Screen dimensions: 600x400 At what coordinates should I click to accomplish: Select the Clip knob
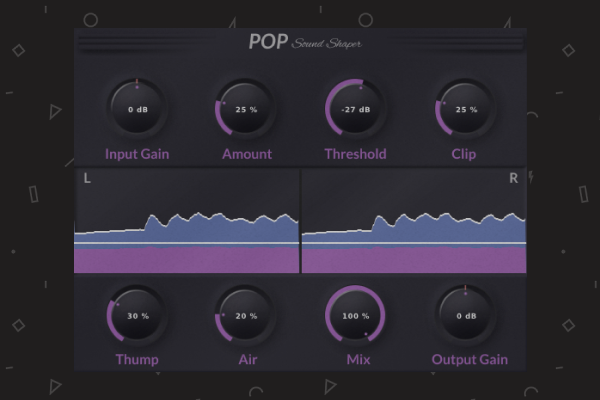coord(465,109)
